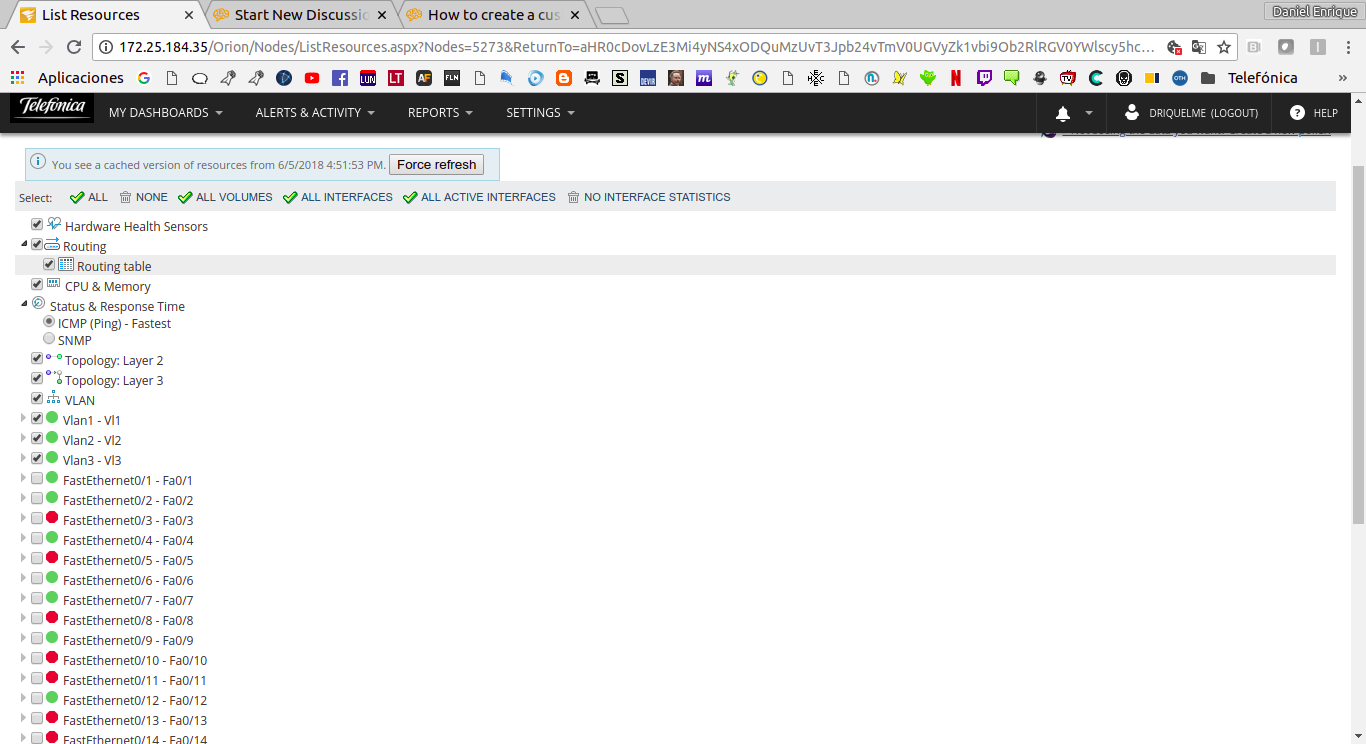This screenshot has height=744, width=1366.
Task: Click the Telefonica logo
Action: [x=52, y=109]
